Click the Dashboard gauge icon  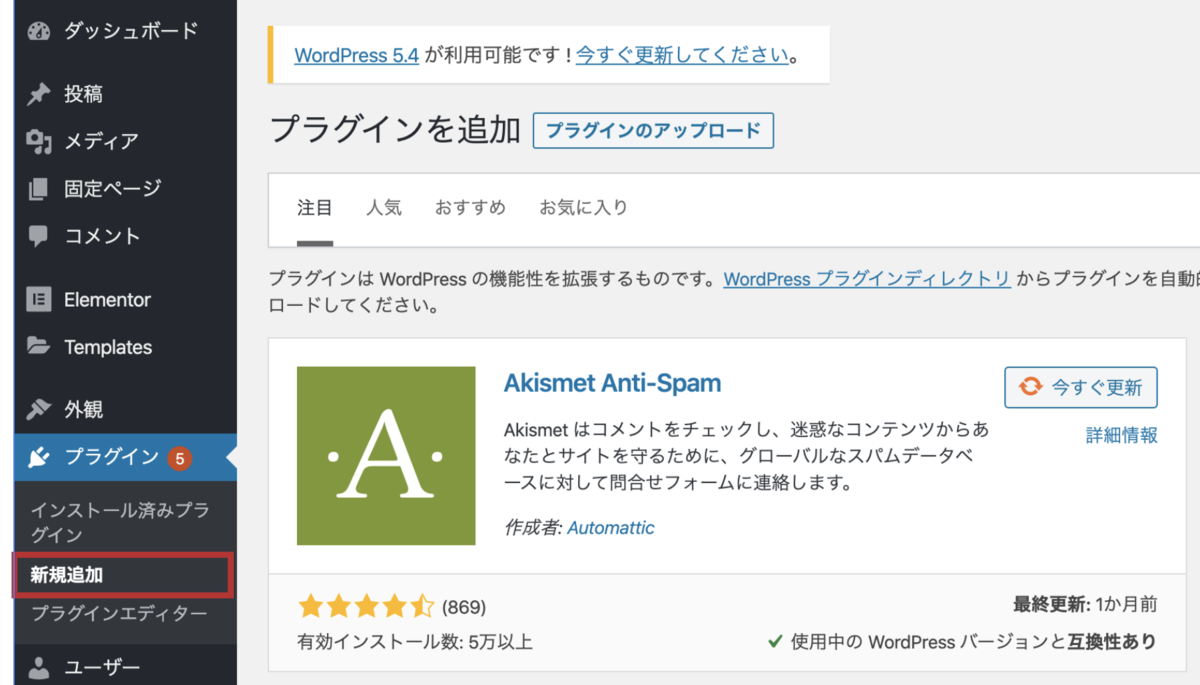(x=39, y=31)
